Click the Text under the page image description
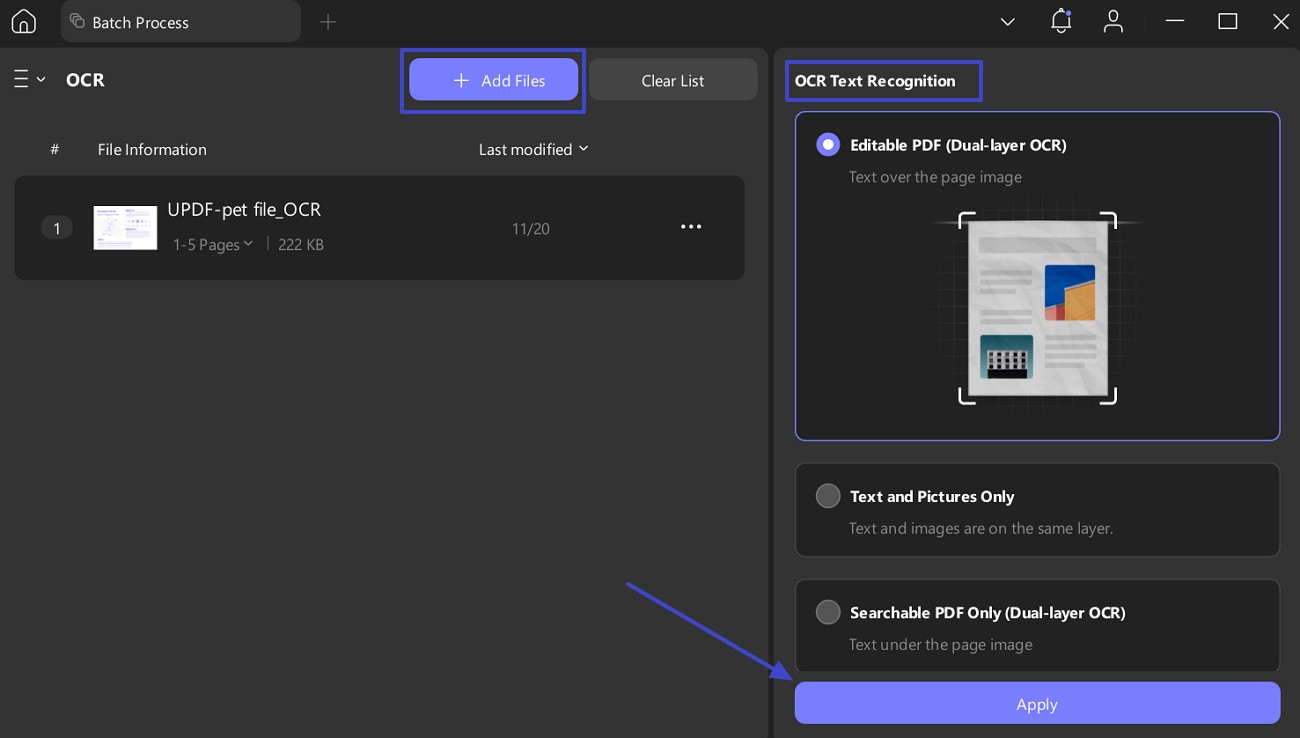The height and width of the screenshot is (738, 1300). [x=940, y=645]
